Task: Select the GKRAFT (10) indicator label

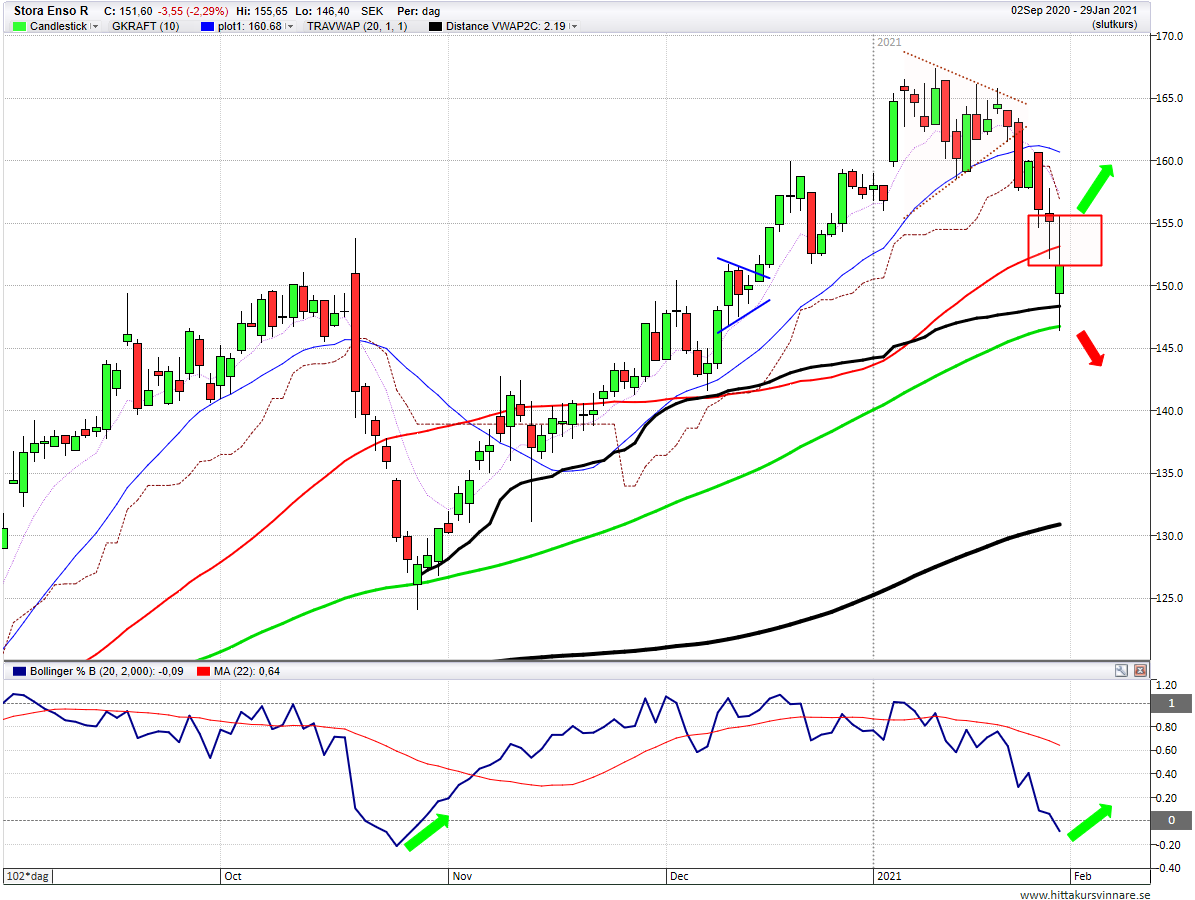Action: pyautogui.click(x=146, y=26)
